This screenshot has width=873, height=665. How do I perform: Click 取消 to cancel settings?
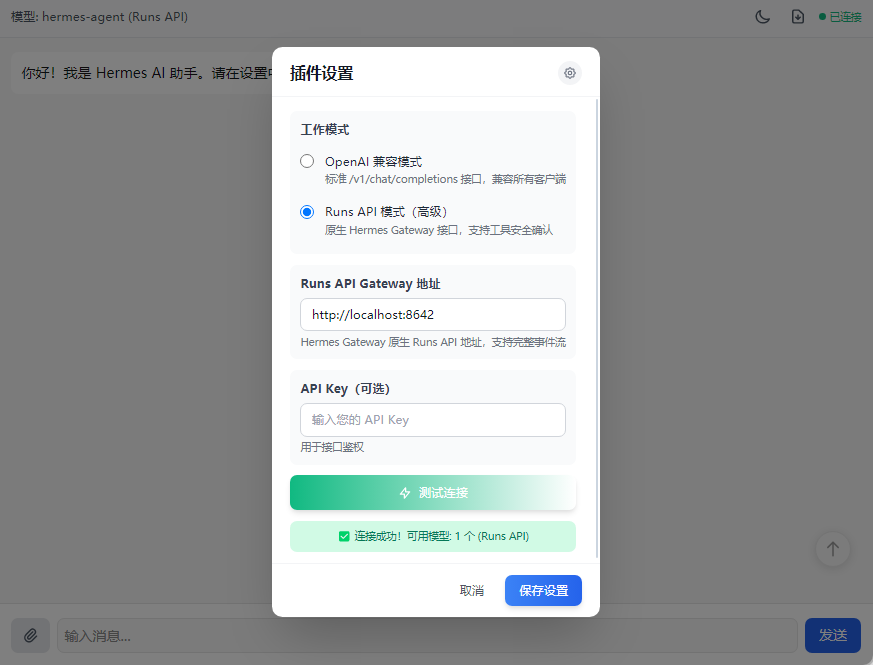pyautogui.click(x=472, y=590)
